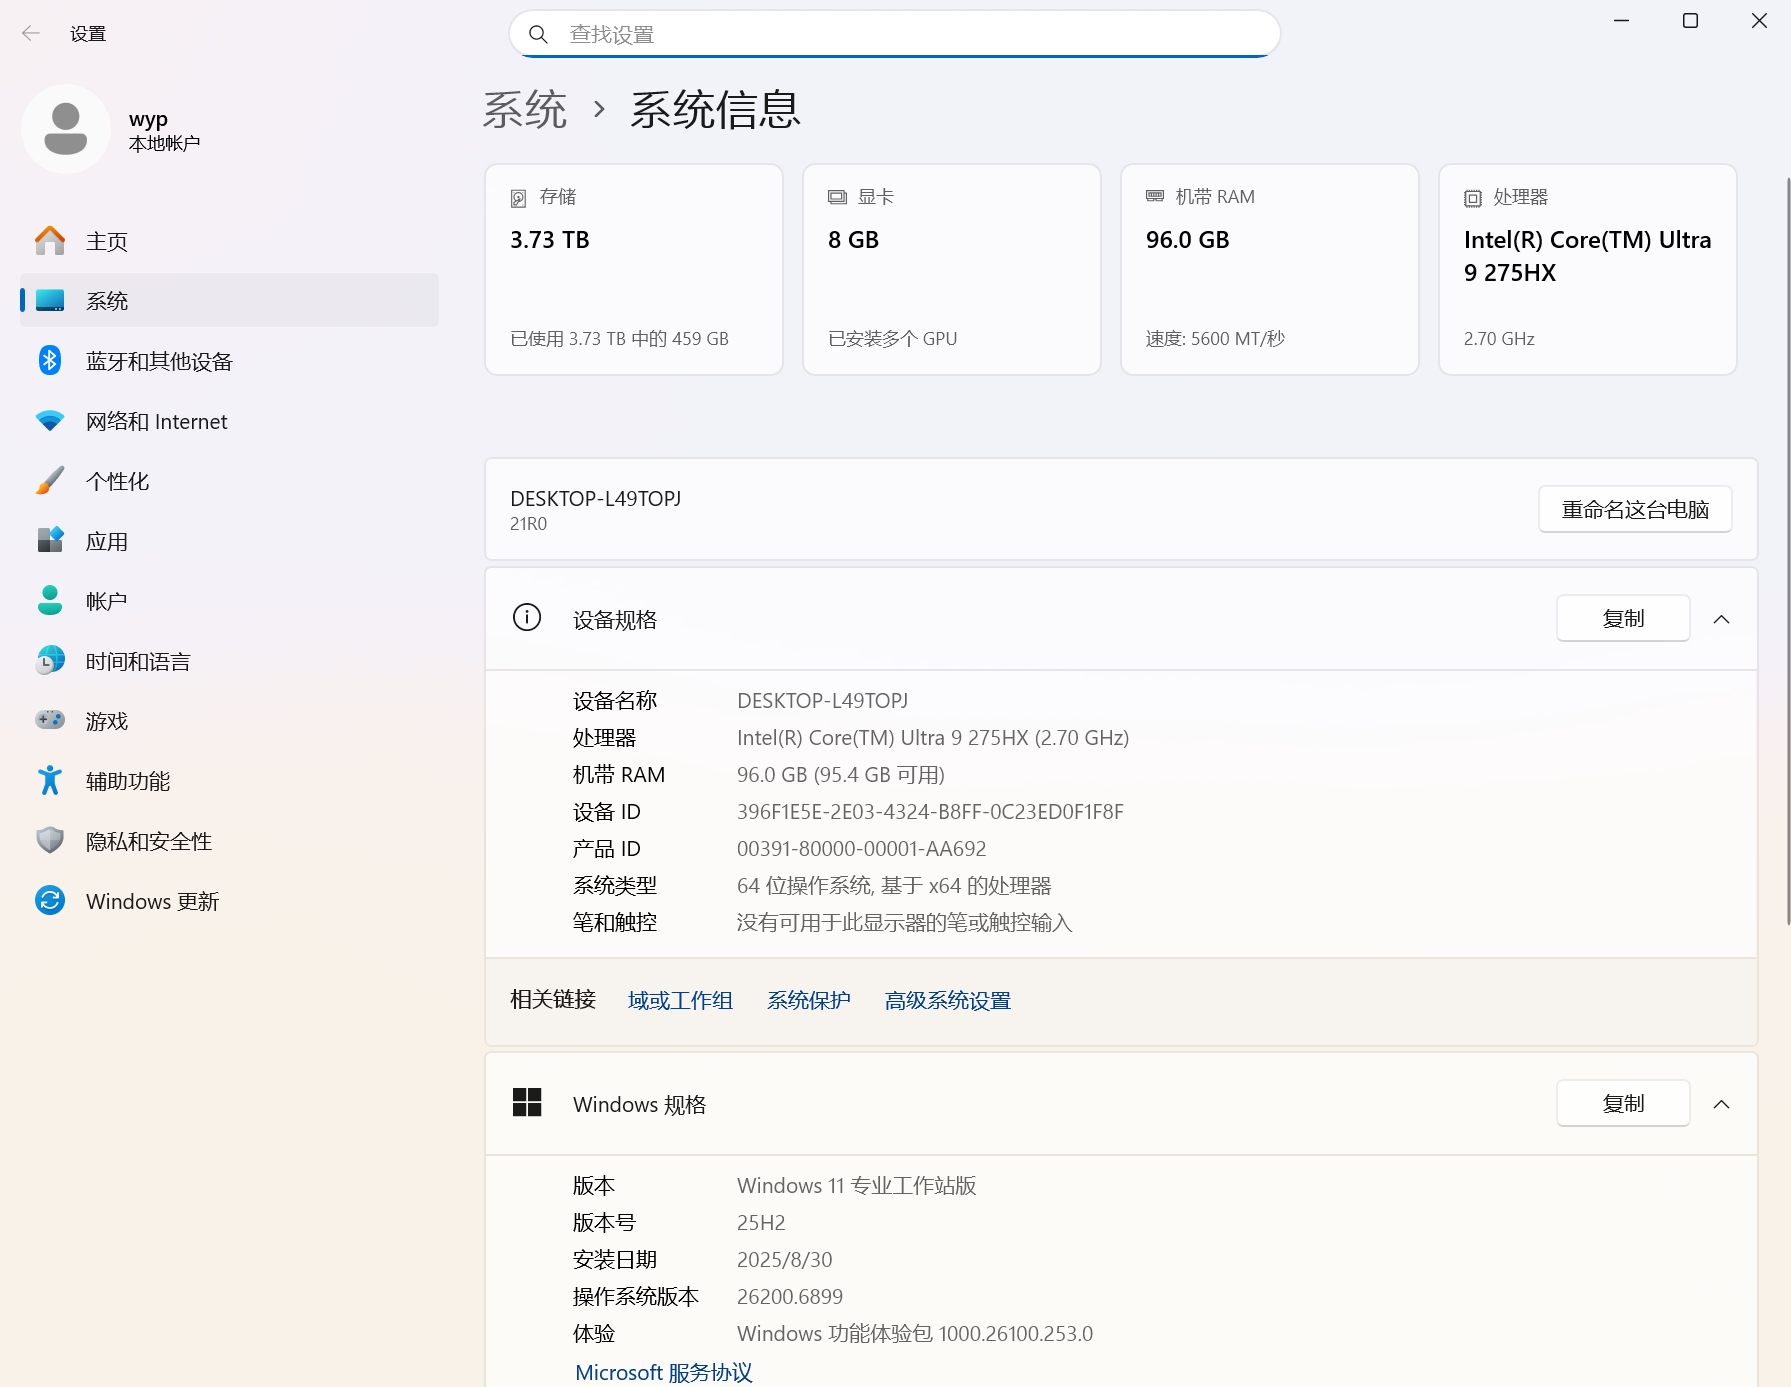Click the Gaming controller icon
The height and width of the screenshot is (1387, 1791).
click(x=50, y=721)
